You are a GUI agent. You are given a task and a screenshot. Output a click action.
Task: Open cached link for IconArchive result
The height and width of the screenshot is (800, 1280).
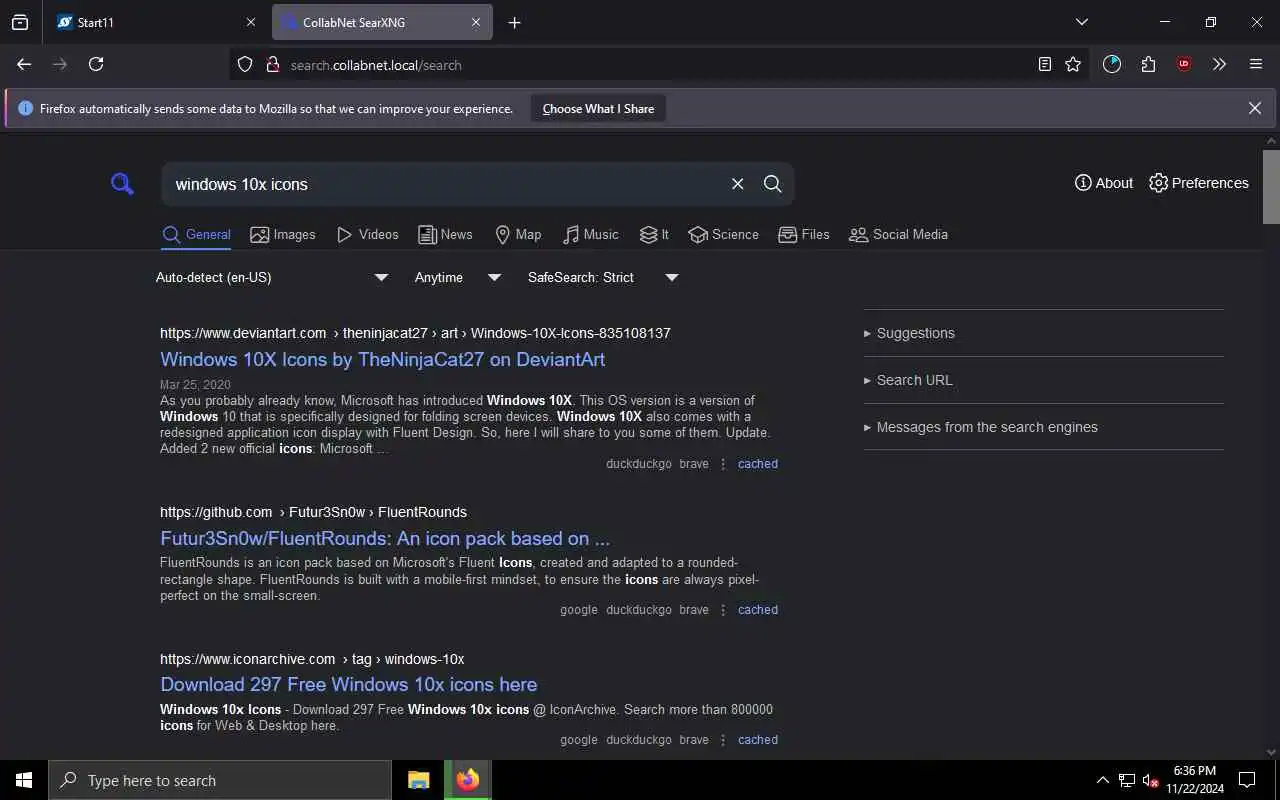point(758,740)
